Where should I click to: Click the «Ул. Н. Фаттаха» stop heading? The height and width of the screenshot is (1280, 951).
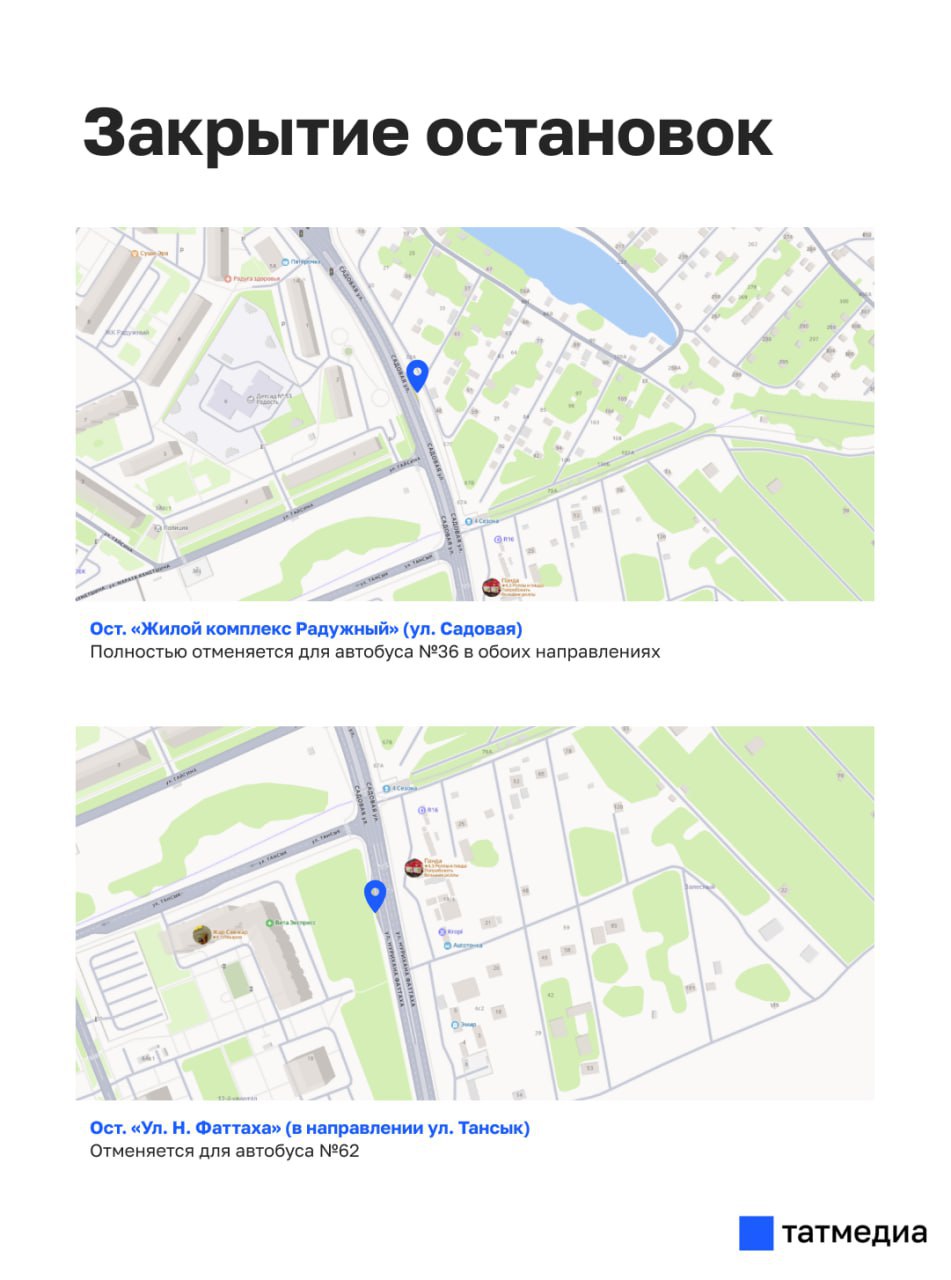310,1128
